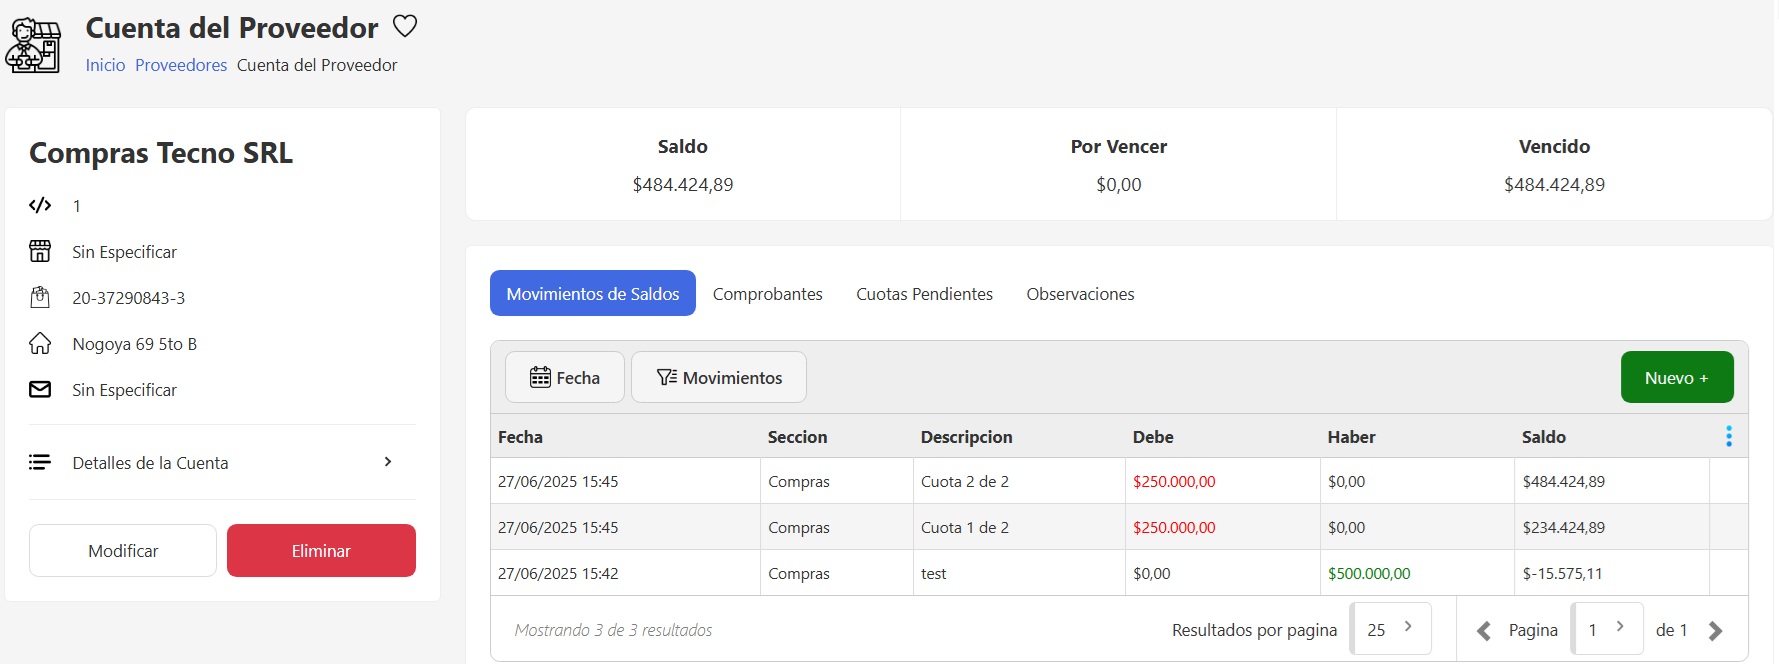This screenshot has width=1779, height=664.
Task: Open the page number selector
Action: tap(1607, 630)
